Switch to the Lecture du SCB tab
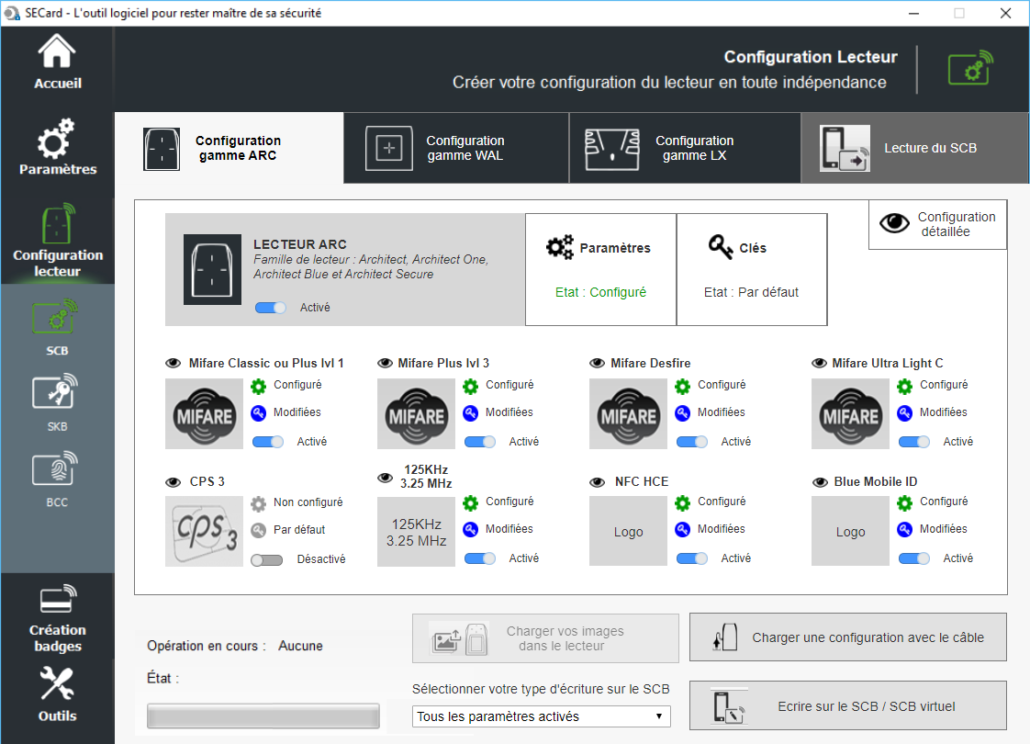Image resolution: width=1030 pixels, height=744 pixels. point(914,148)
